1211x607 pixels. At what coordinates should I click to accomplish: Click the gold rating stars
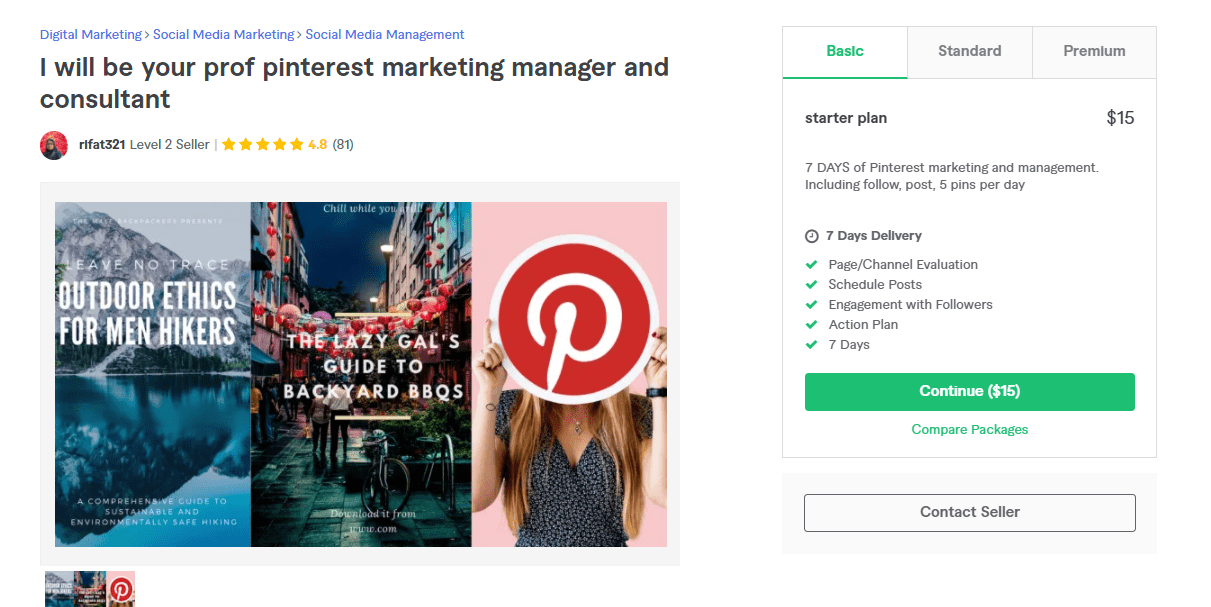tap(262, 144)
